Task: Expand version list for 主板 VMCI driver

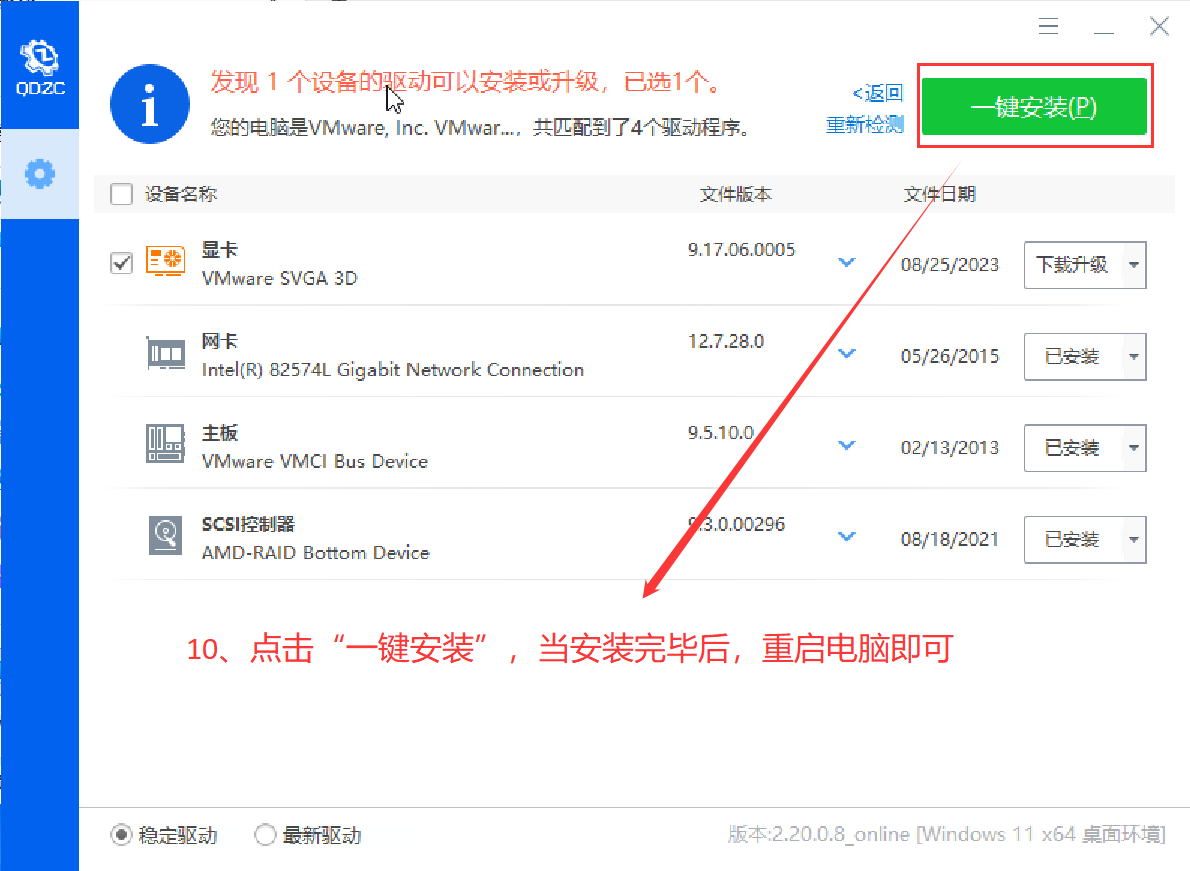Action: coord(846,445)
